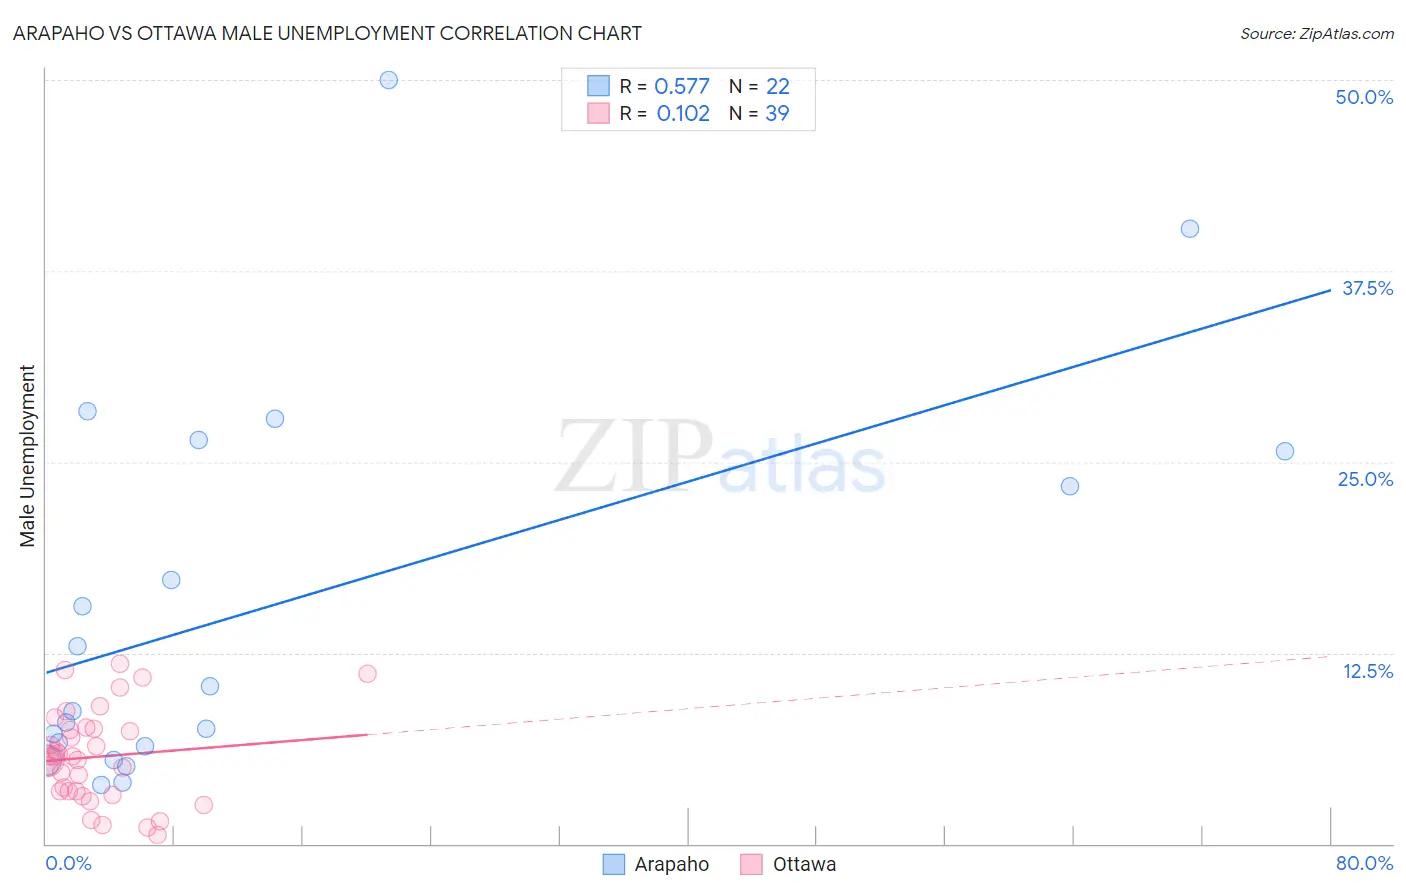This screenshot has height=892, width=1406.
Task: Click the Male Unemployment axis title
Action: [x=27, y=456]
